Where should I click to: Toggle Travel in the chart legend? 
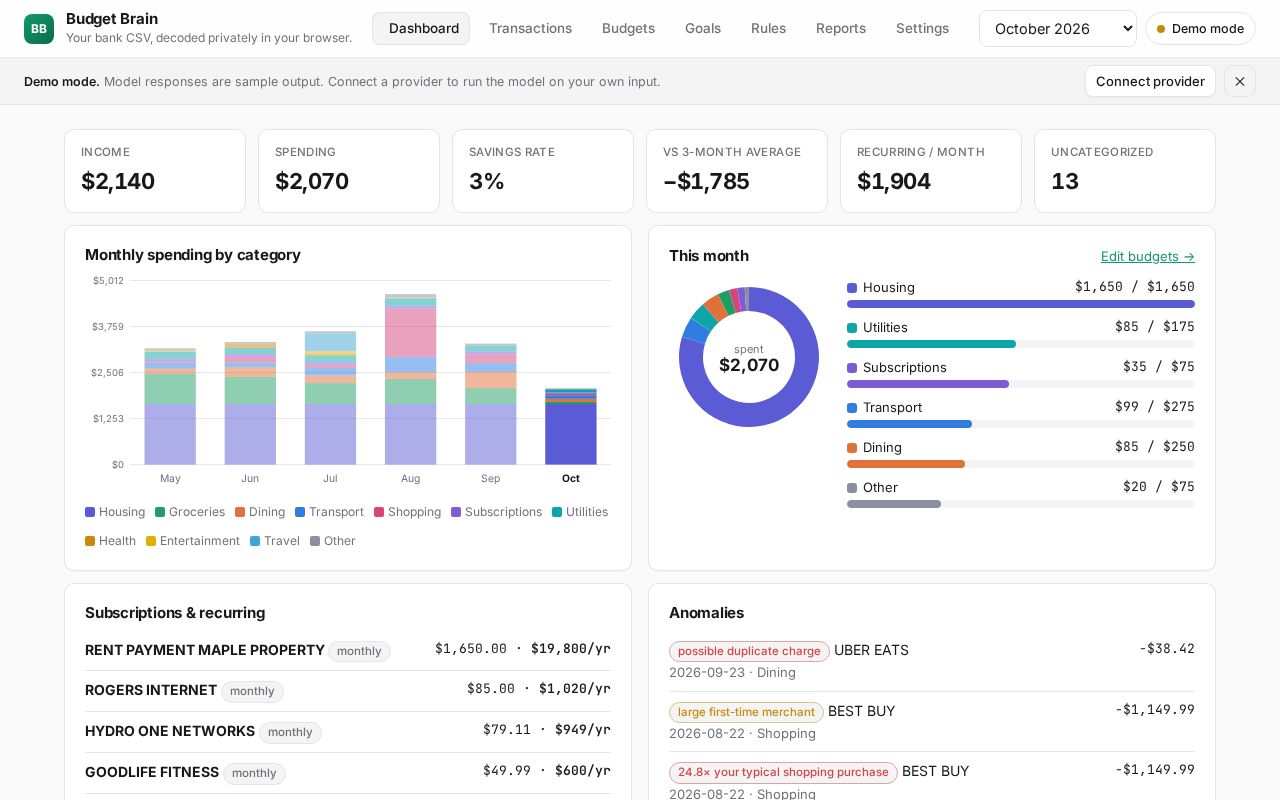pyautogui.click(x=275, y=541)
